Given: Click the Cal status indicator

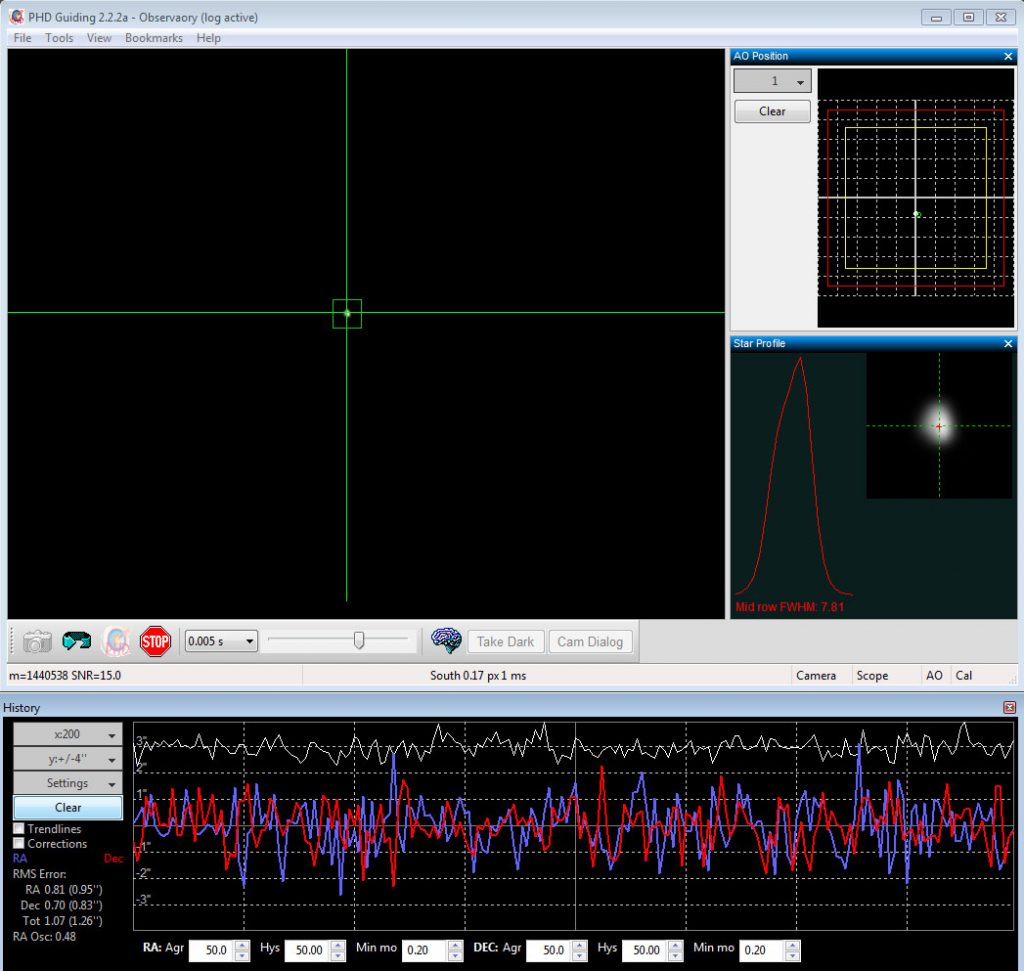Looking at the screenshot, I should tap(966, 676).
